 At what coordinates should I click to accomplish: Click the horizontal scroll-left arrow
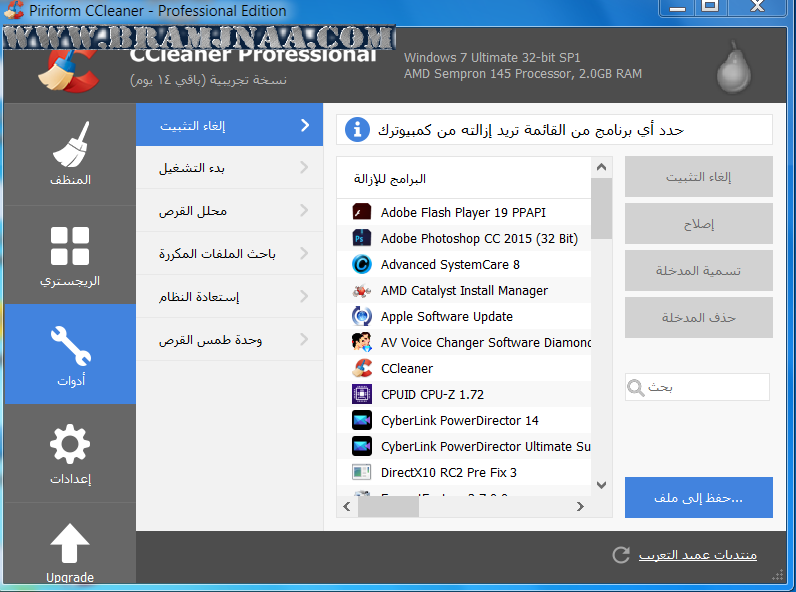tap(347, 506)
